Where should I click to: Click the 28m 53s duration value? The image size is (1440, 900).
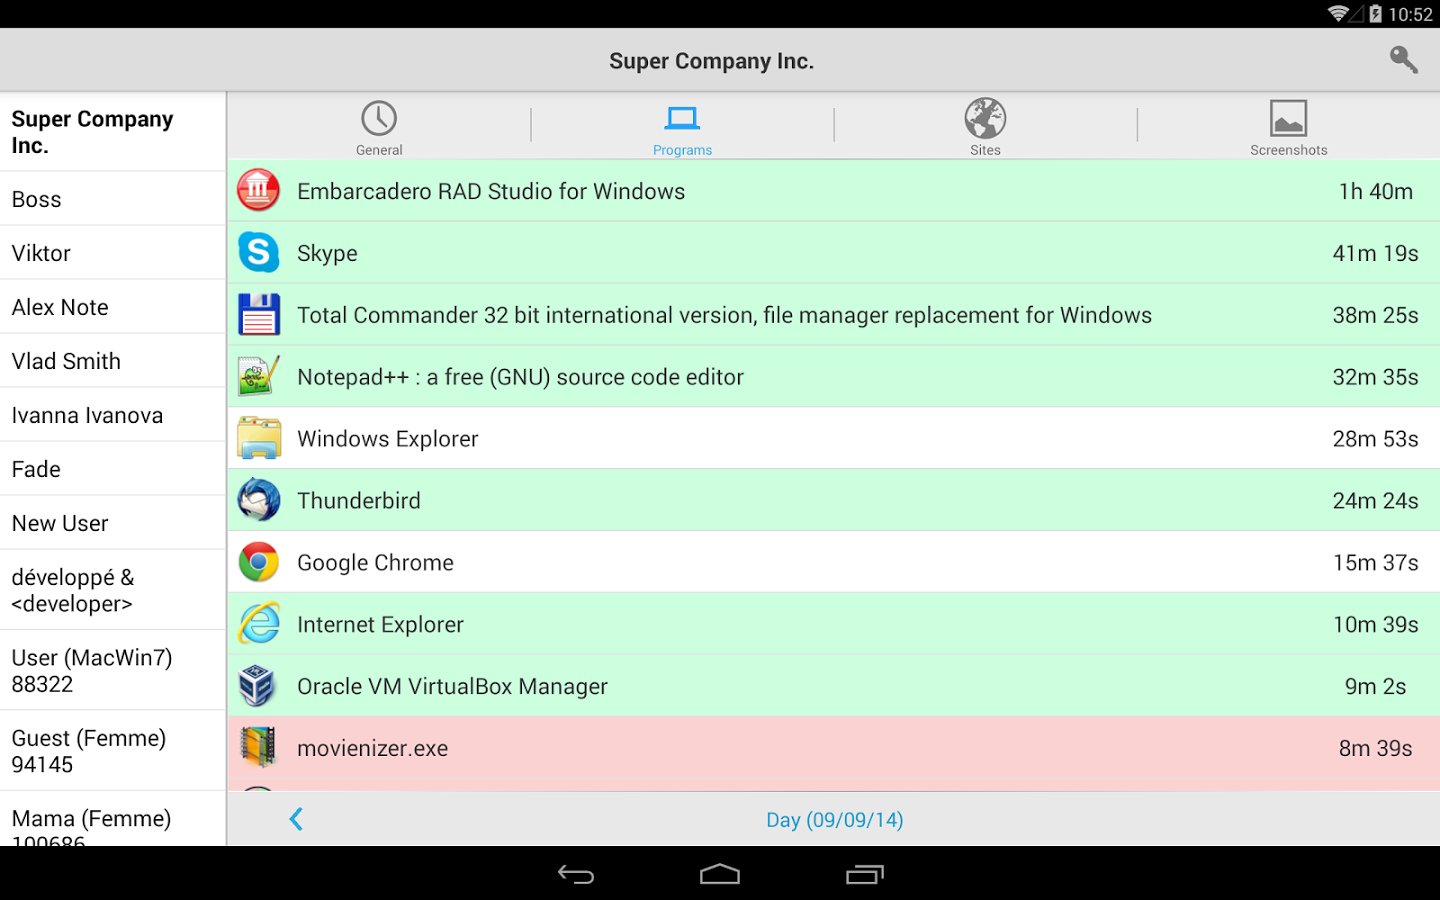(1376, 439)
